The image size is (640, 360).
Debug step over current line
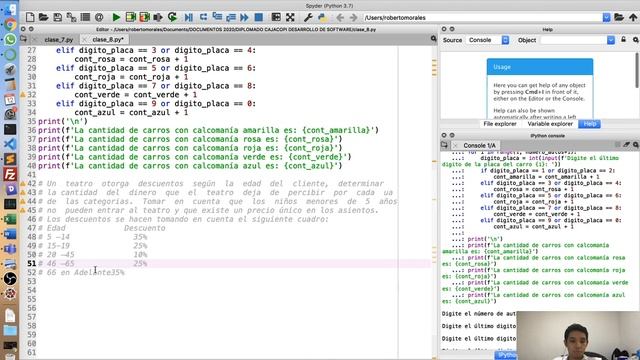(x=203, y=17)
